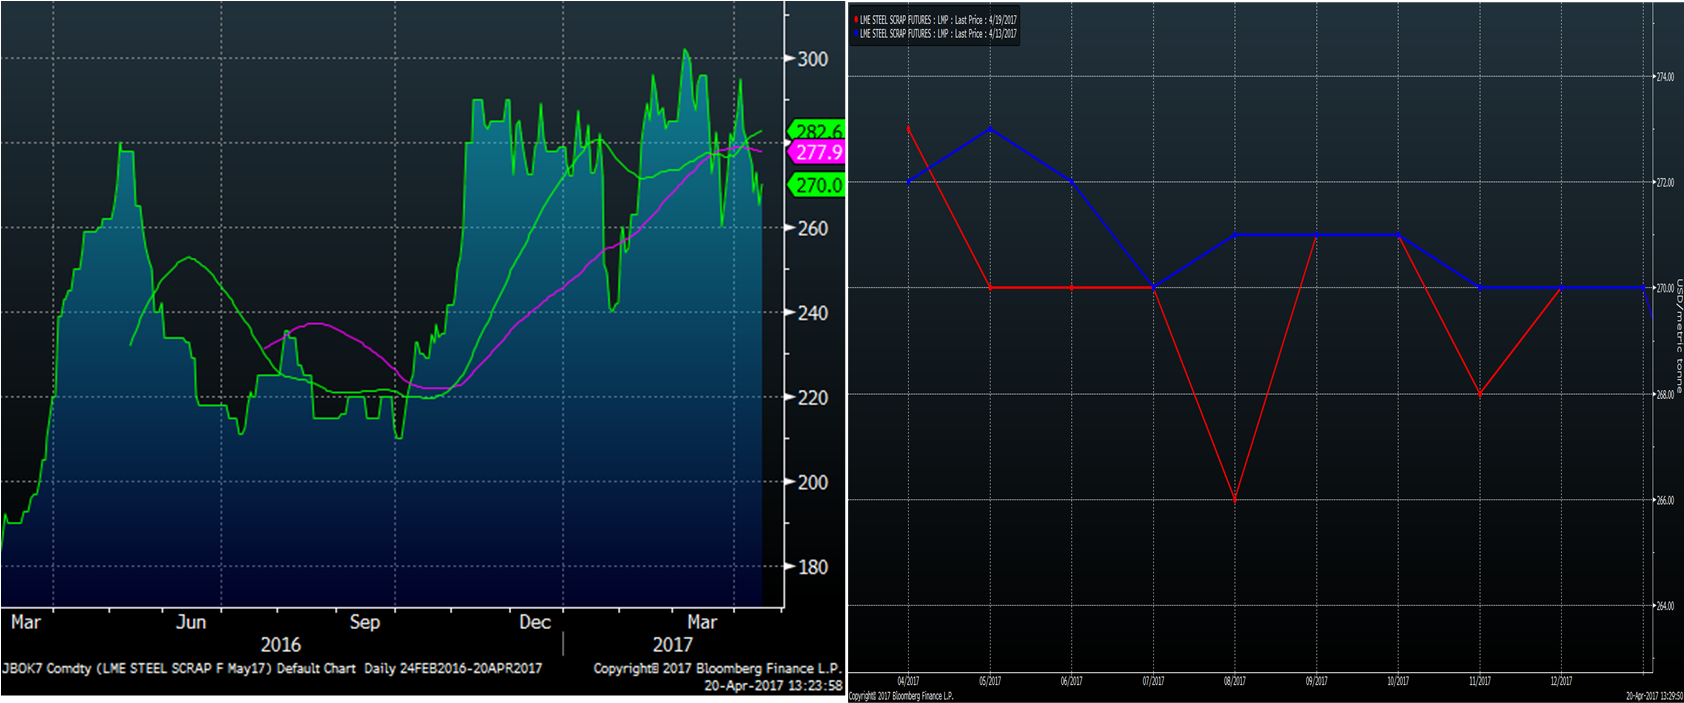The width and height of the screenshot is (1684, 703).
Task: Click the USD/metric tonne axis title
Action: coord(1679,336)
